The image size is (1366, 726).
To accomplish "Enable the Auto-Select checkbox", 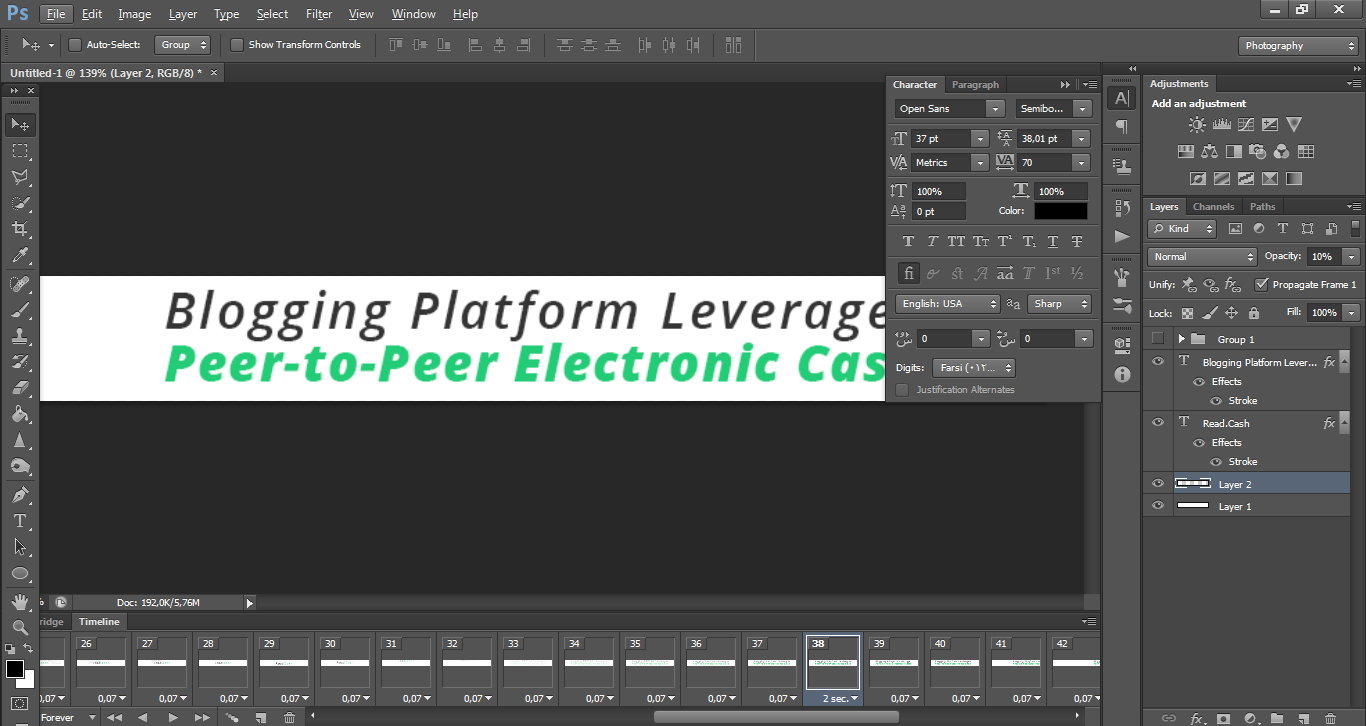I will pyautogui.click(x=75, y=45).
